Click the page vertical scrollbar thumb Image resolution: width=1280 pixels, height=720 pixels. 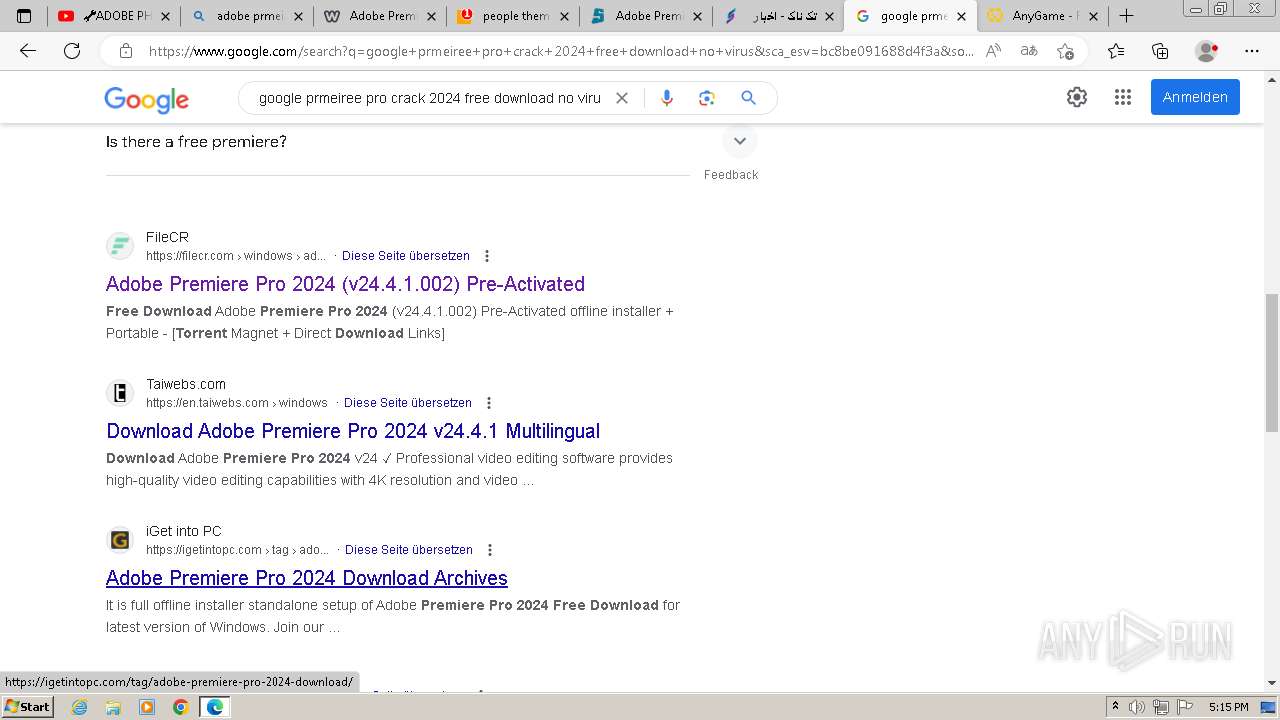pyautogui.click(x=1272, y=363)
